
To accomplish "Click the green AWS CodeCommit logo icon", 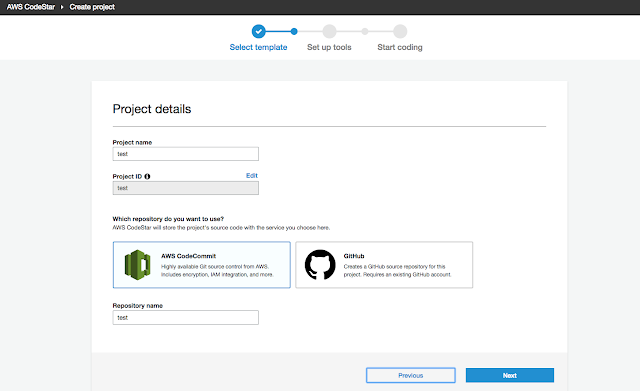I will [138, 265].
